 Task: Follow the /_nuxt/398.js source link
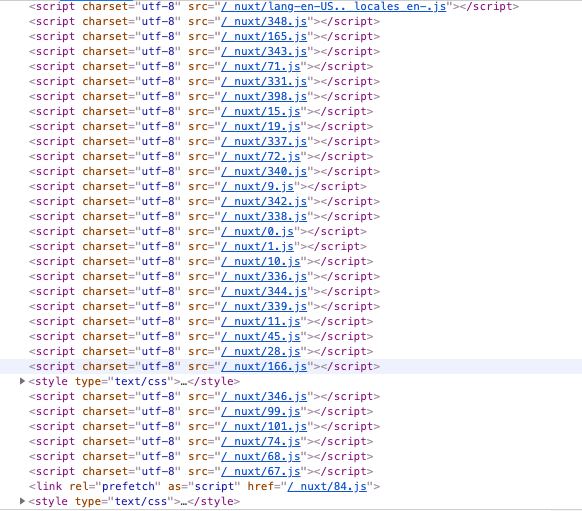click(264, 96)
